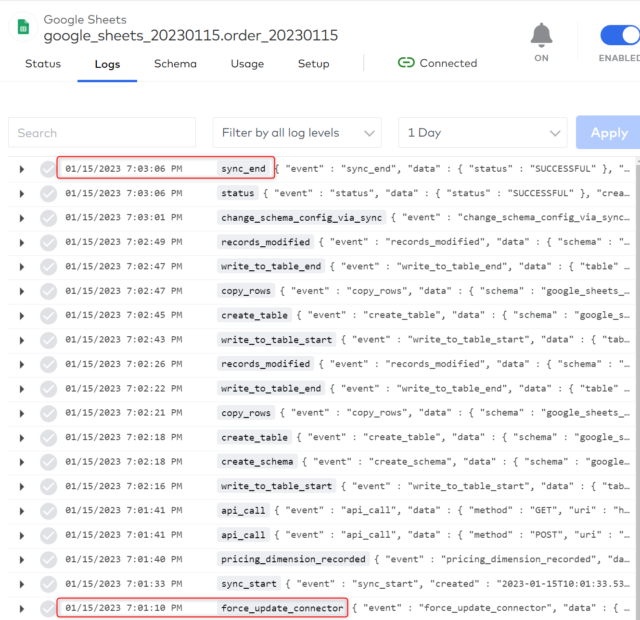Click the Google Sheets connector icon
The height and width of the screenshot is (620, 640).
coord(23,27)
